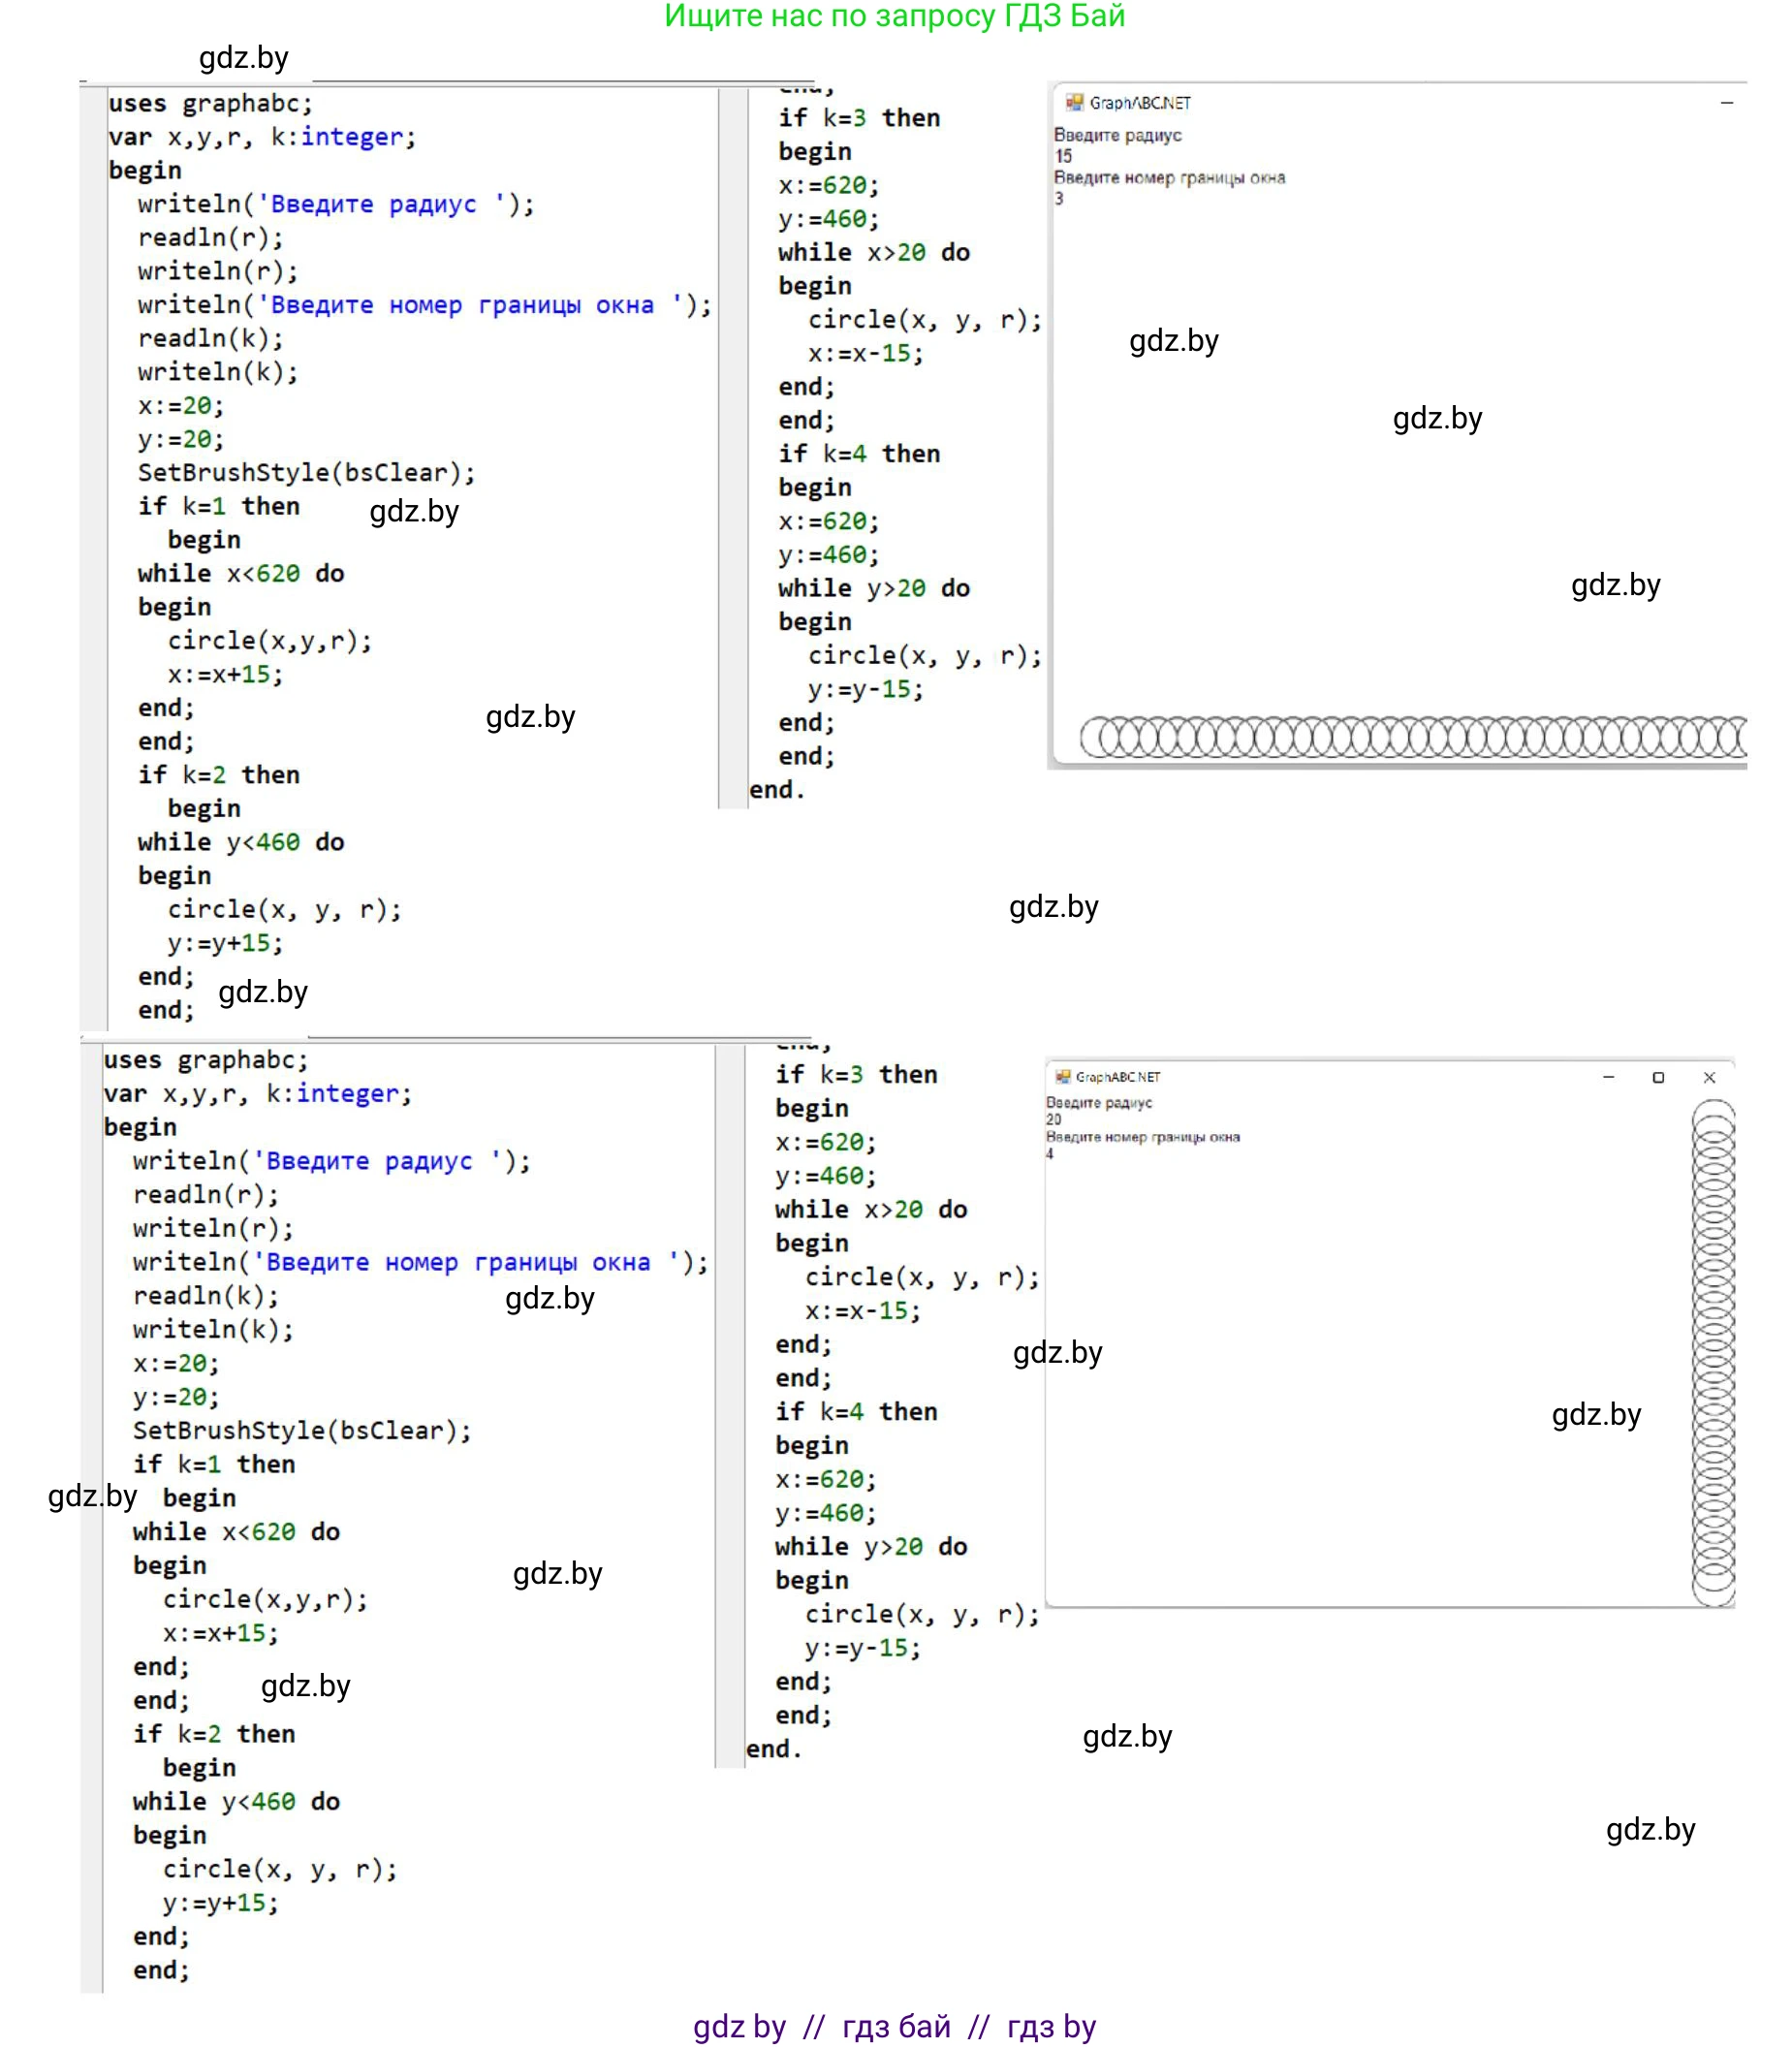Click the final 'end.' line in the upper listing
The image size is (1792, 2048).
coord(777,790)
